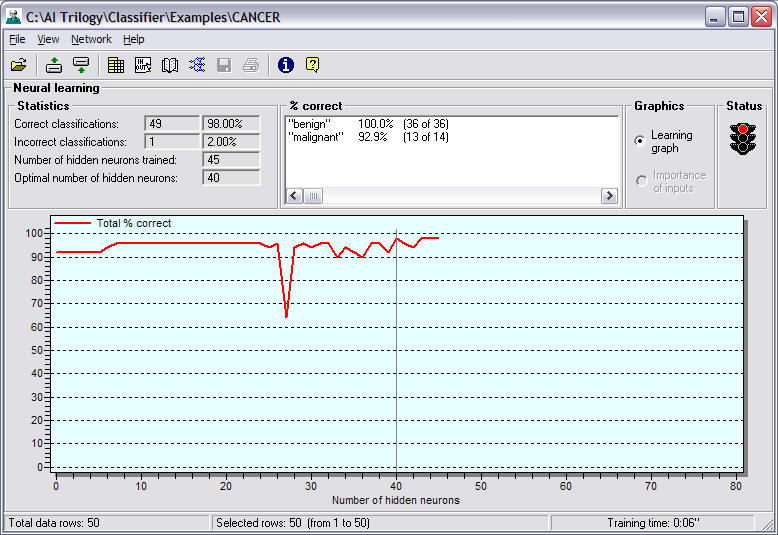Viewport: 778px width, 535px height.
Task: Maximize the window
Action: point(738,17)
